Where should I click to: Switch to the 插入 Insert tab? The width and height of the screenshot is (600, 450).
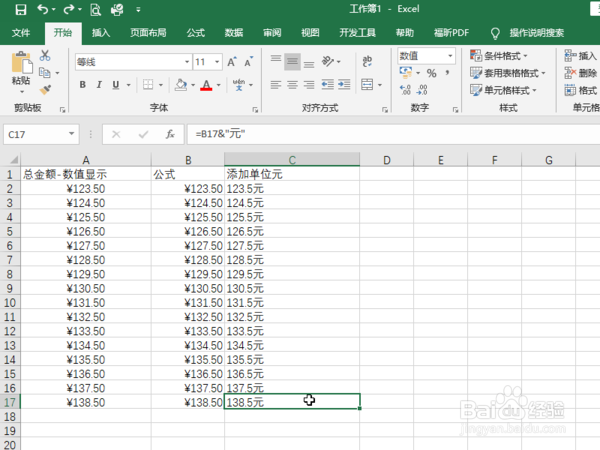pyautogui.click(x=101, y=33)
